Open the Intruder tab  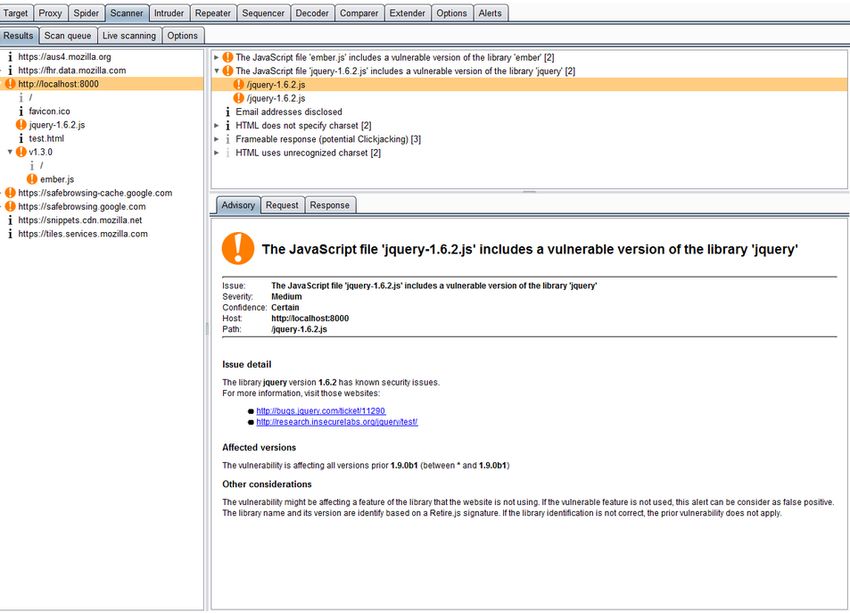tap(169, 13)
